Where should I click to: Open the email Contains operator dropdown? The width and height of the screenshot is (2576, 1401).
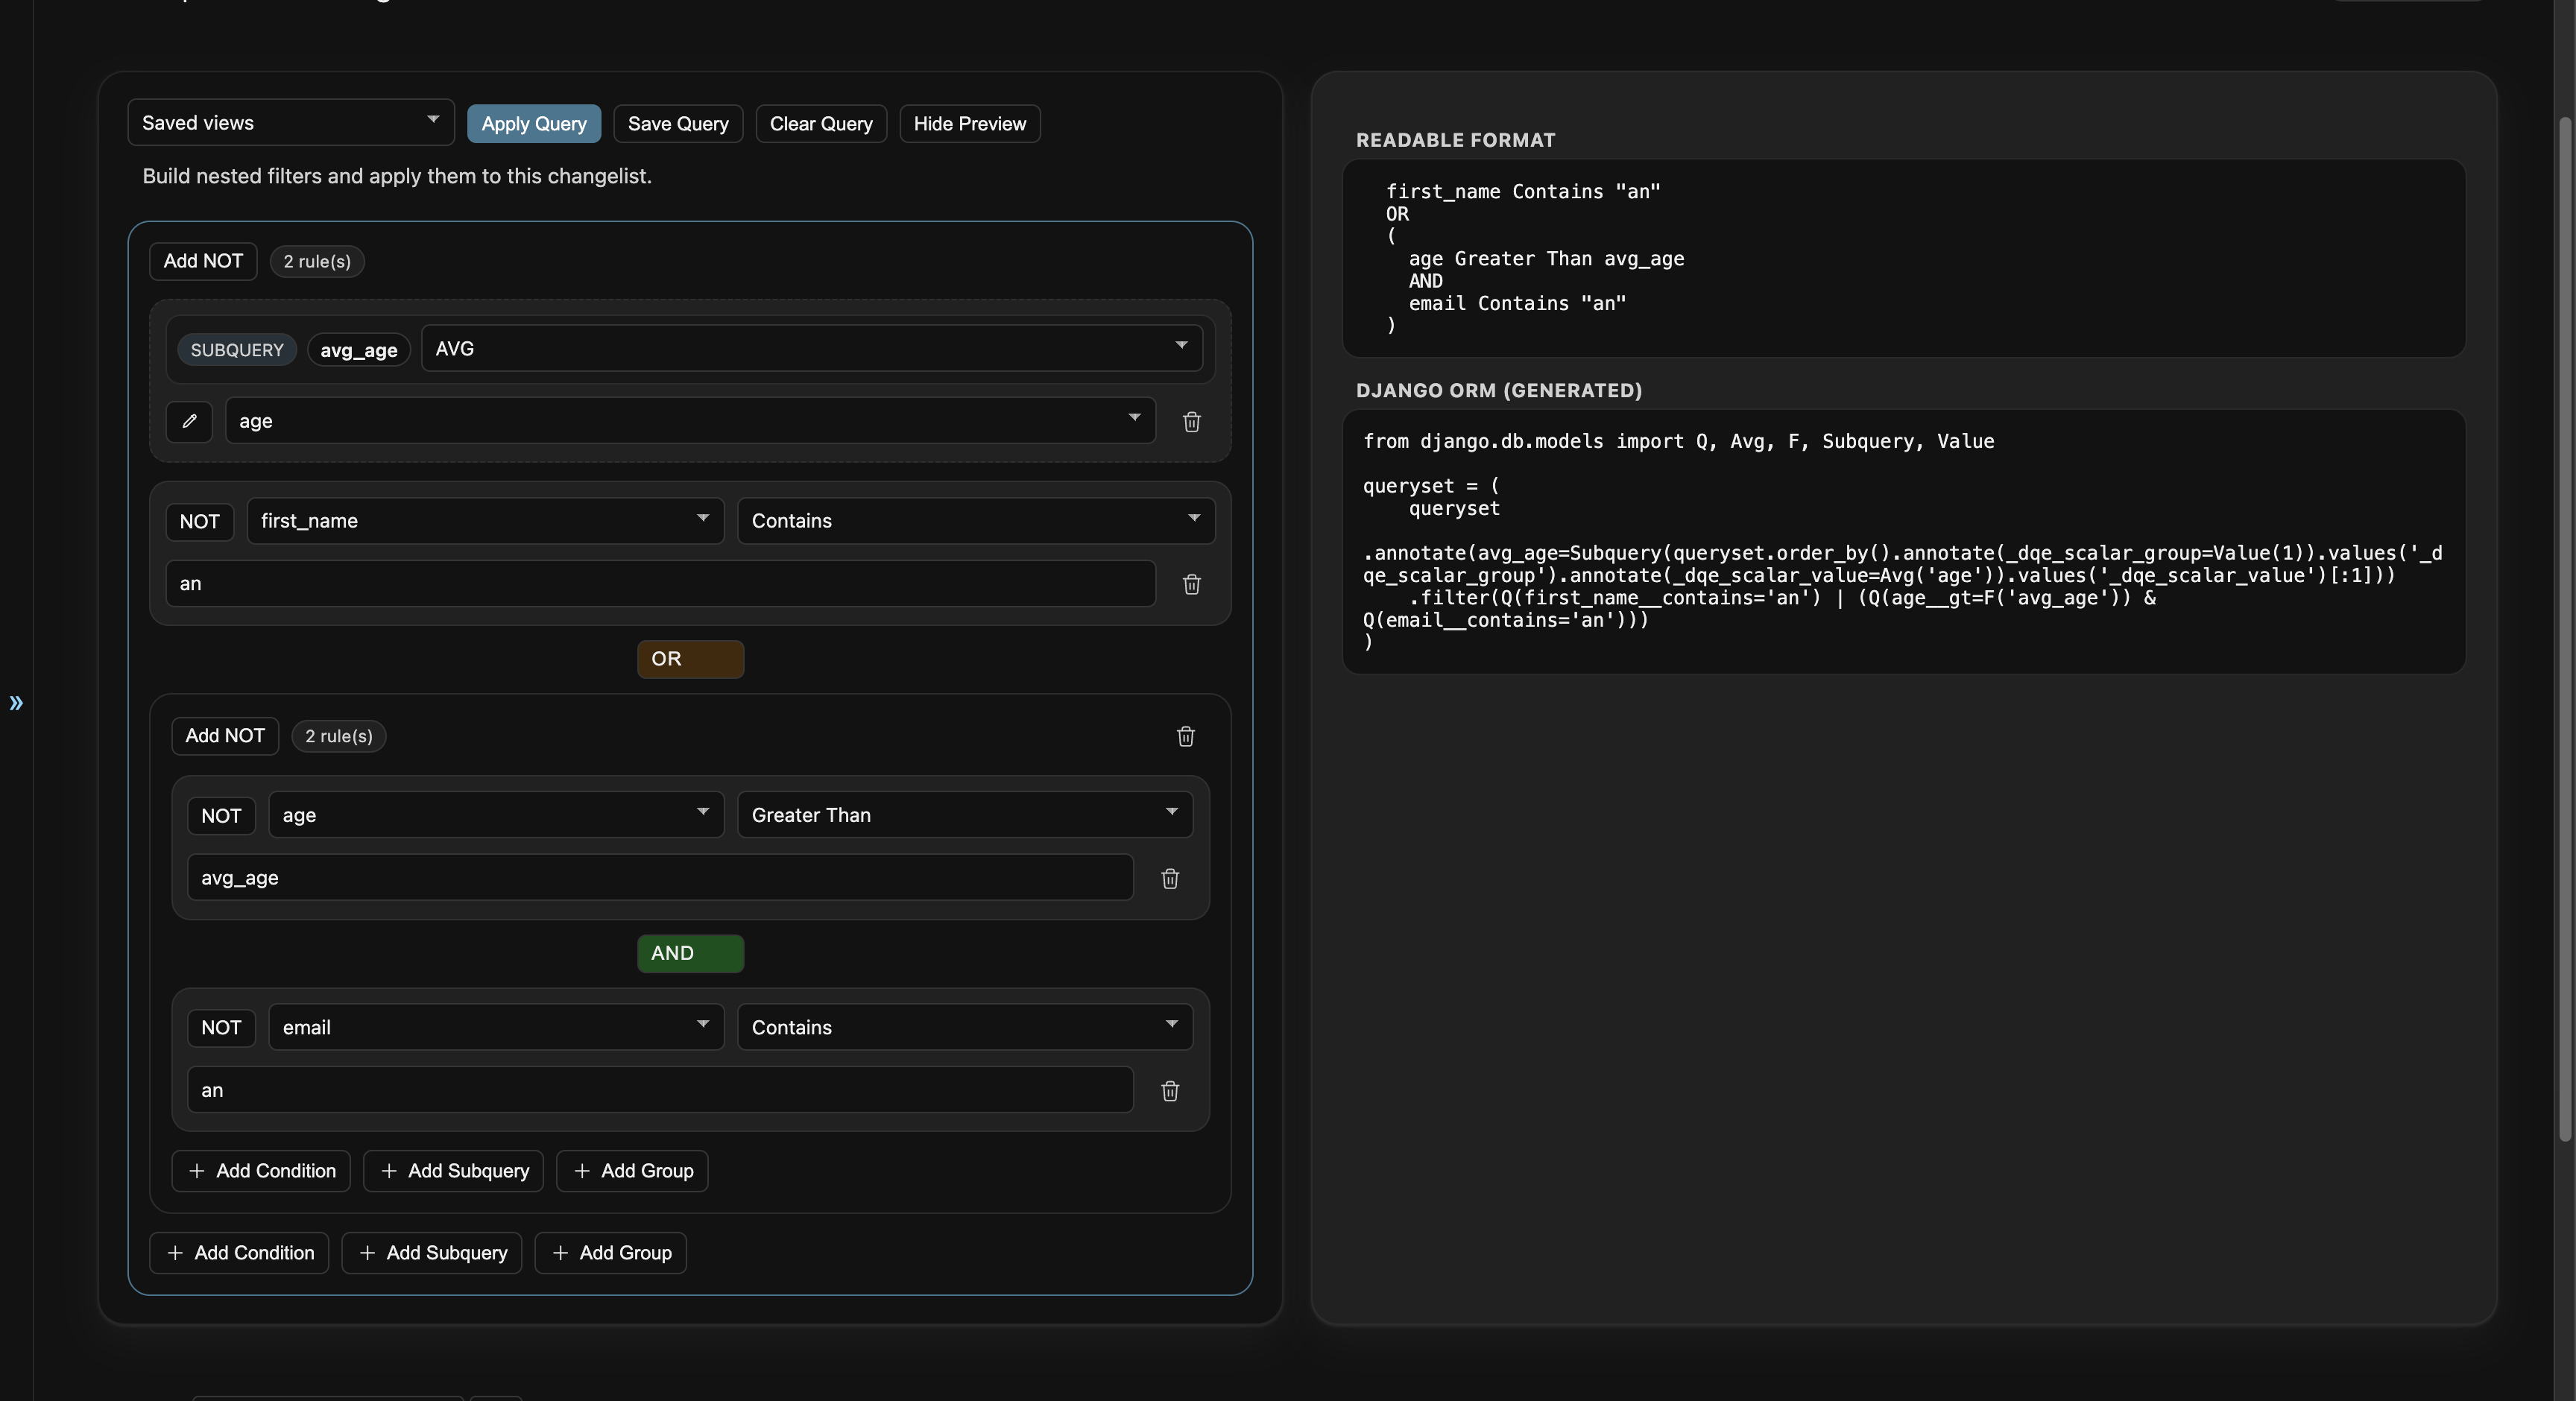pos(965,1027)
